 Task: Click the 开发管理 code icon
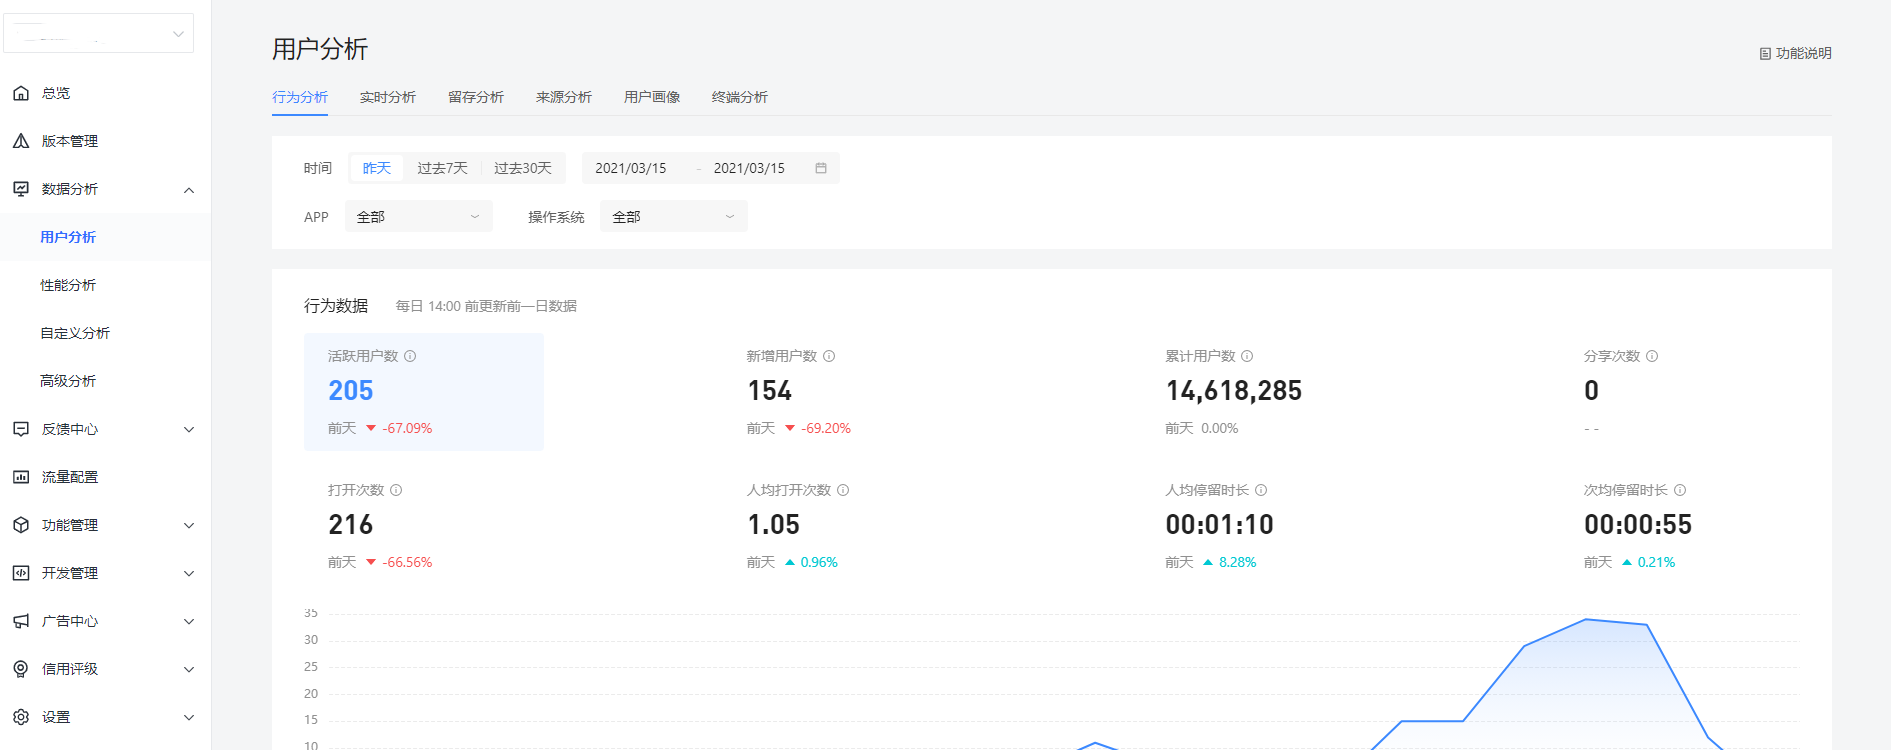tap(21, 573)
